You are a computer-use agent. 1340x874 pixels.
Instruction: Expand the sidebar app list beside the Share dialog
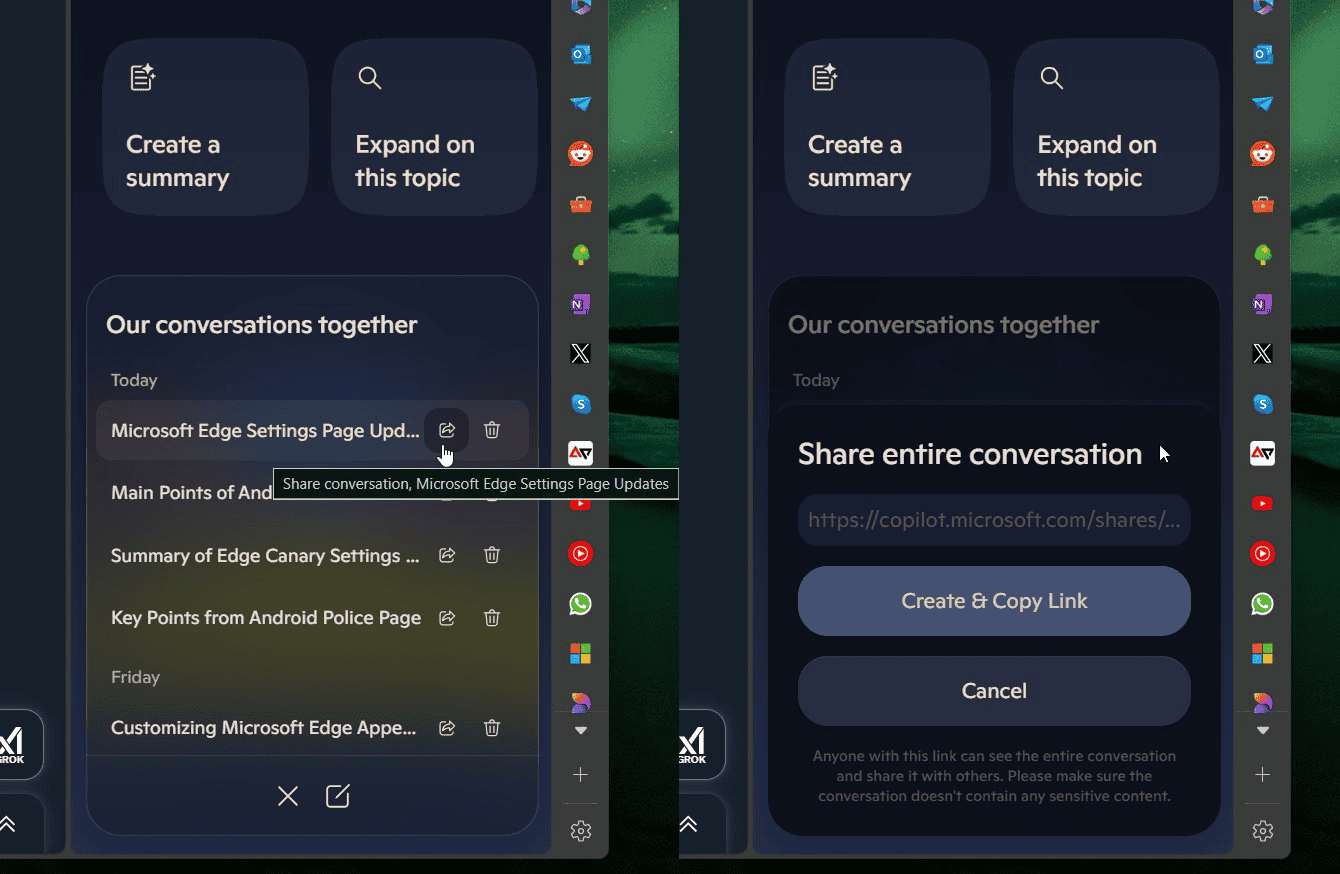(1263, 731)
